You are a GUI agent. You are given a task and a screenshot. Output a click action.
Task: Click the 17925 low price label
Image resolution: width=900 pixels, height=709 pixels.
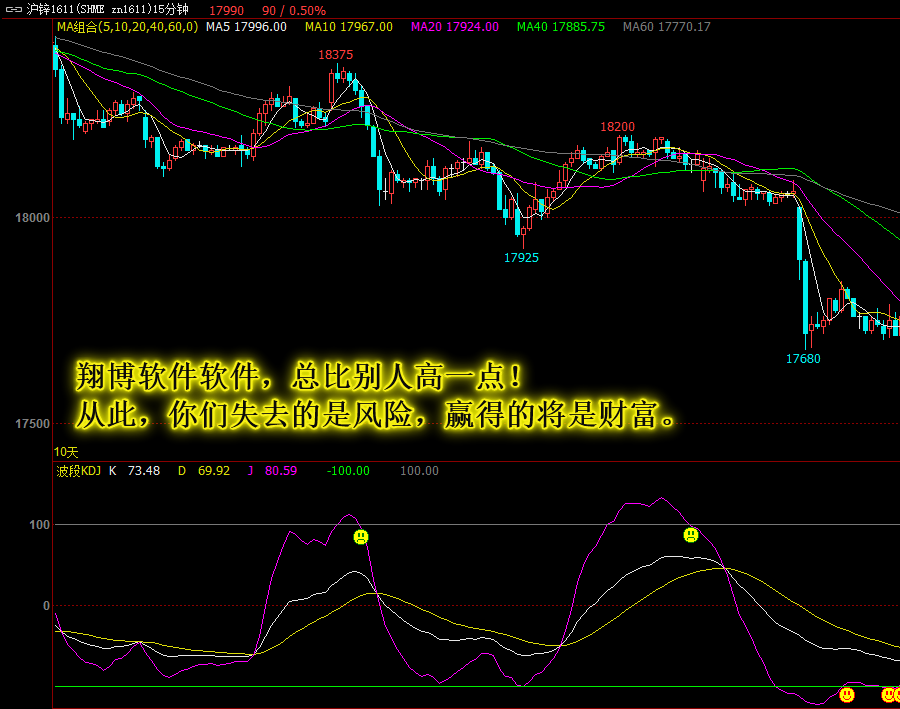pyautogui.click(x=521, y=258)
